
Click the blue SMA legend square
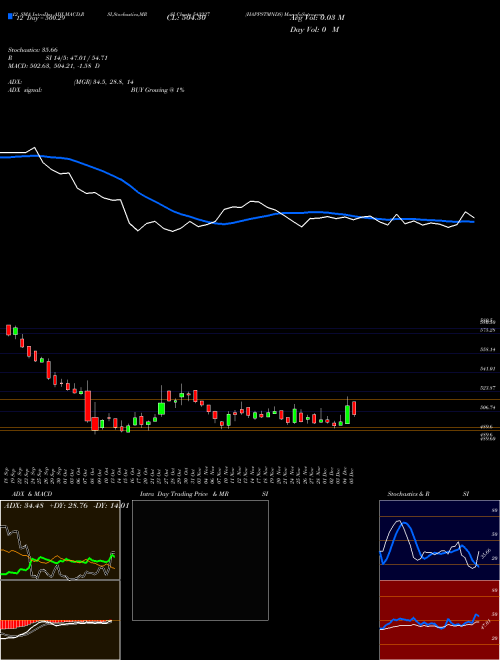[10, 16]
